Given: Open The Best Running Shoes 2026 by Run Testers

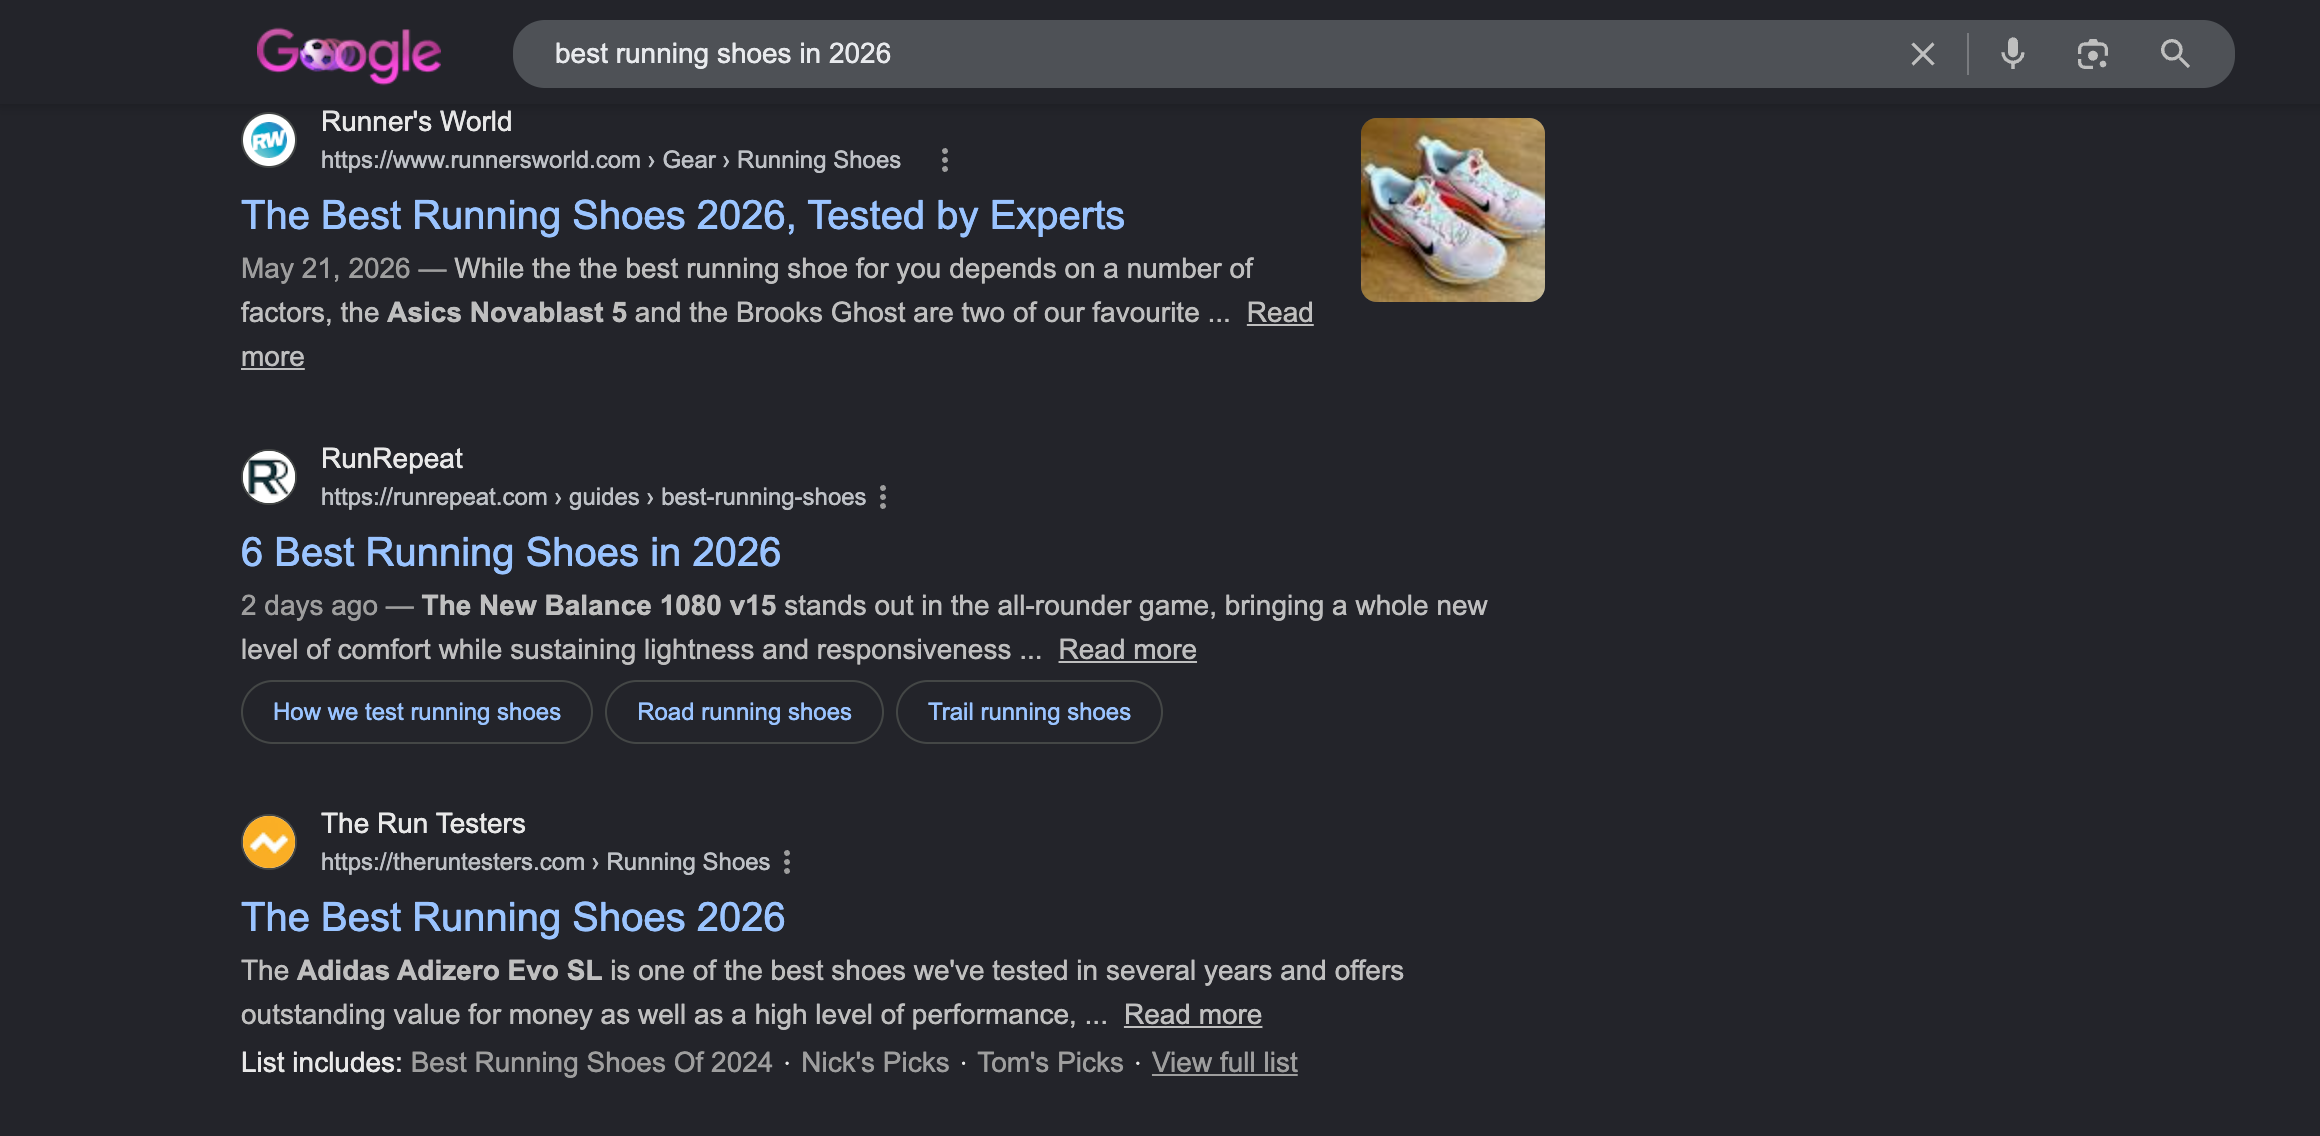Looking at the screenshot, I should point(513,918).
